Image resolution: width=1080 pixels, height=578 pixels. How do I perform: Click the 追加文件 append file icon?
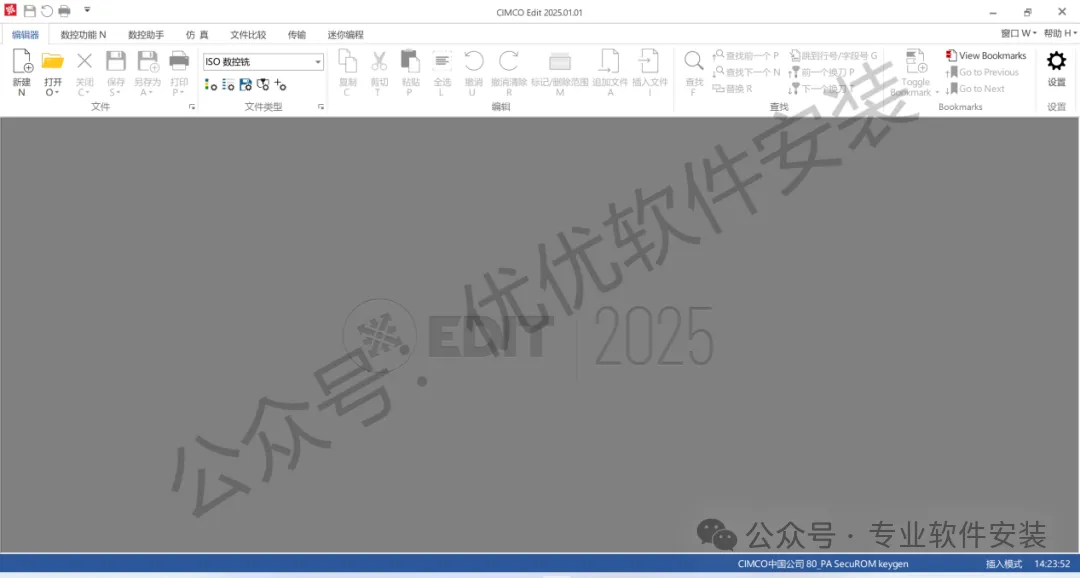coord(610,61)
